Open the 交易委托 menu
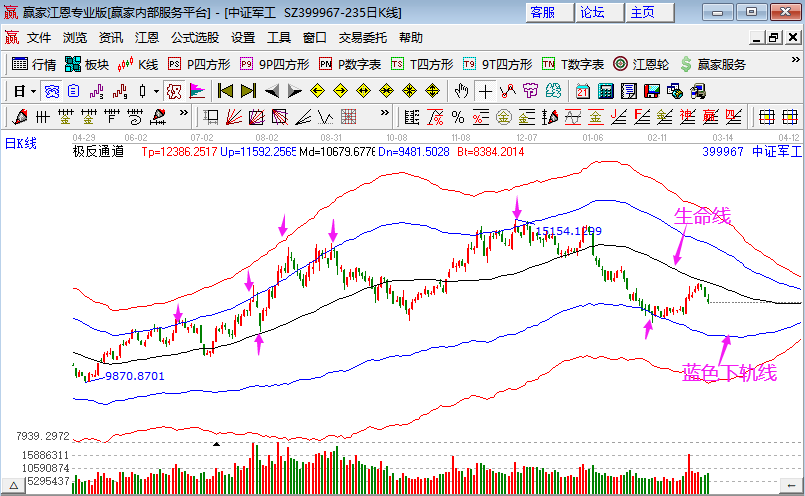The height and width of the screenshot is (496, 805). (x=362, y=37)
